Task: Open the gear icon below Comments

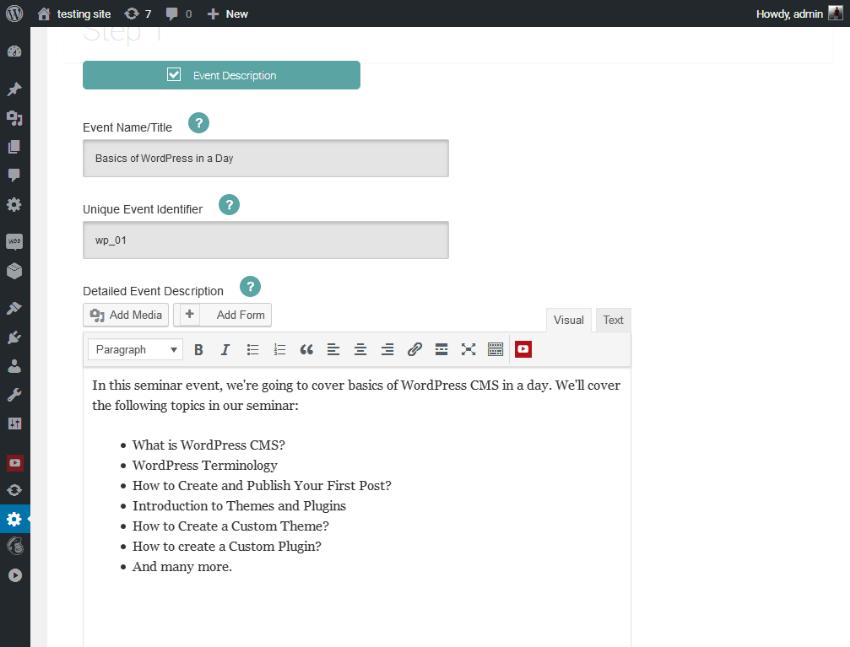Action: 15,204
